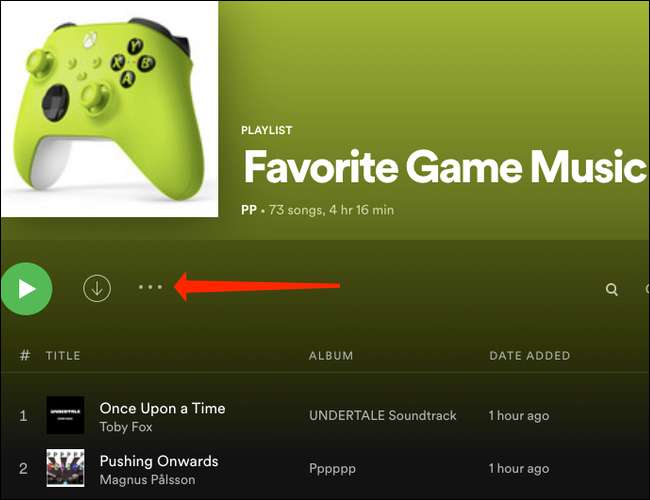The image size is (650, 500).
Task: Open the PP user profile link
Action: (x=249, y=210)
